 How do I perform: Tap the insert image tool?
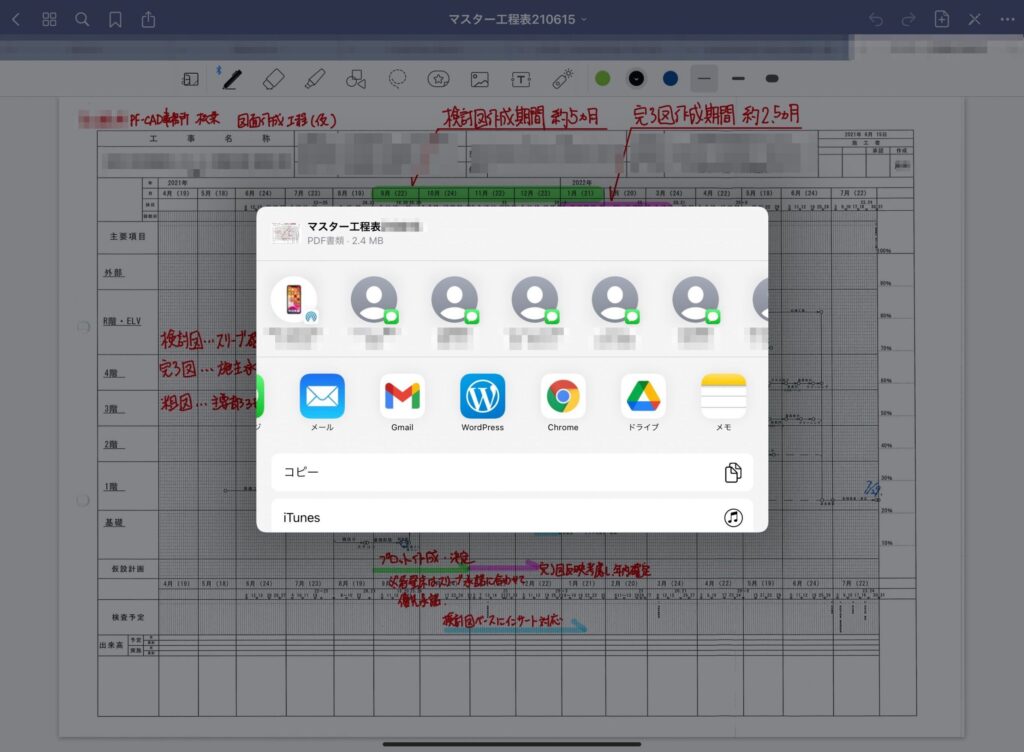point(479,78)
